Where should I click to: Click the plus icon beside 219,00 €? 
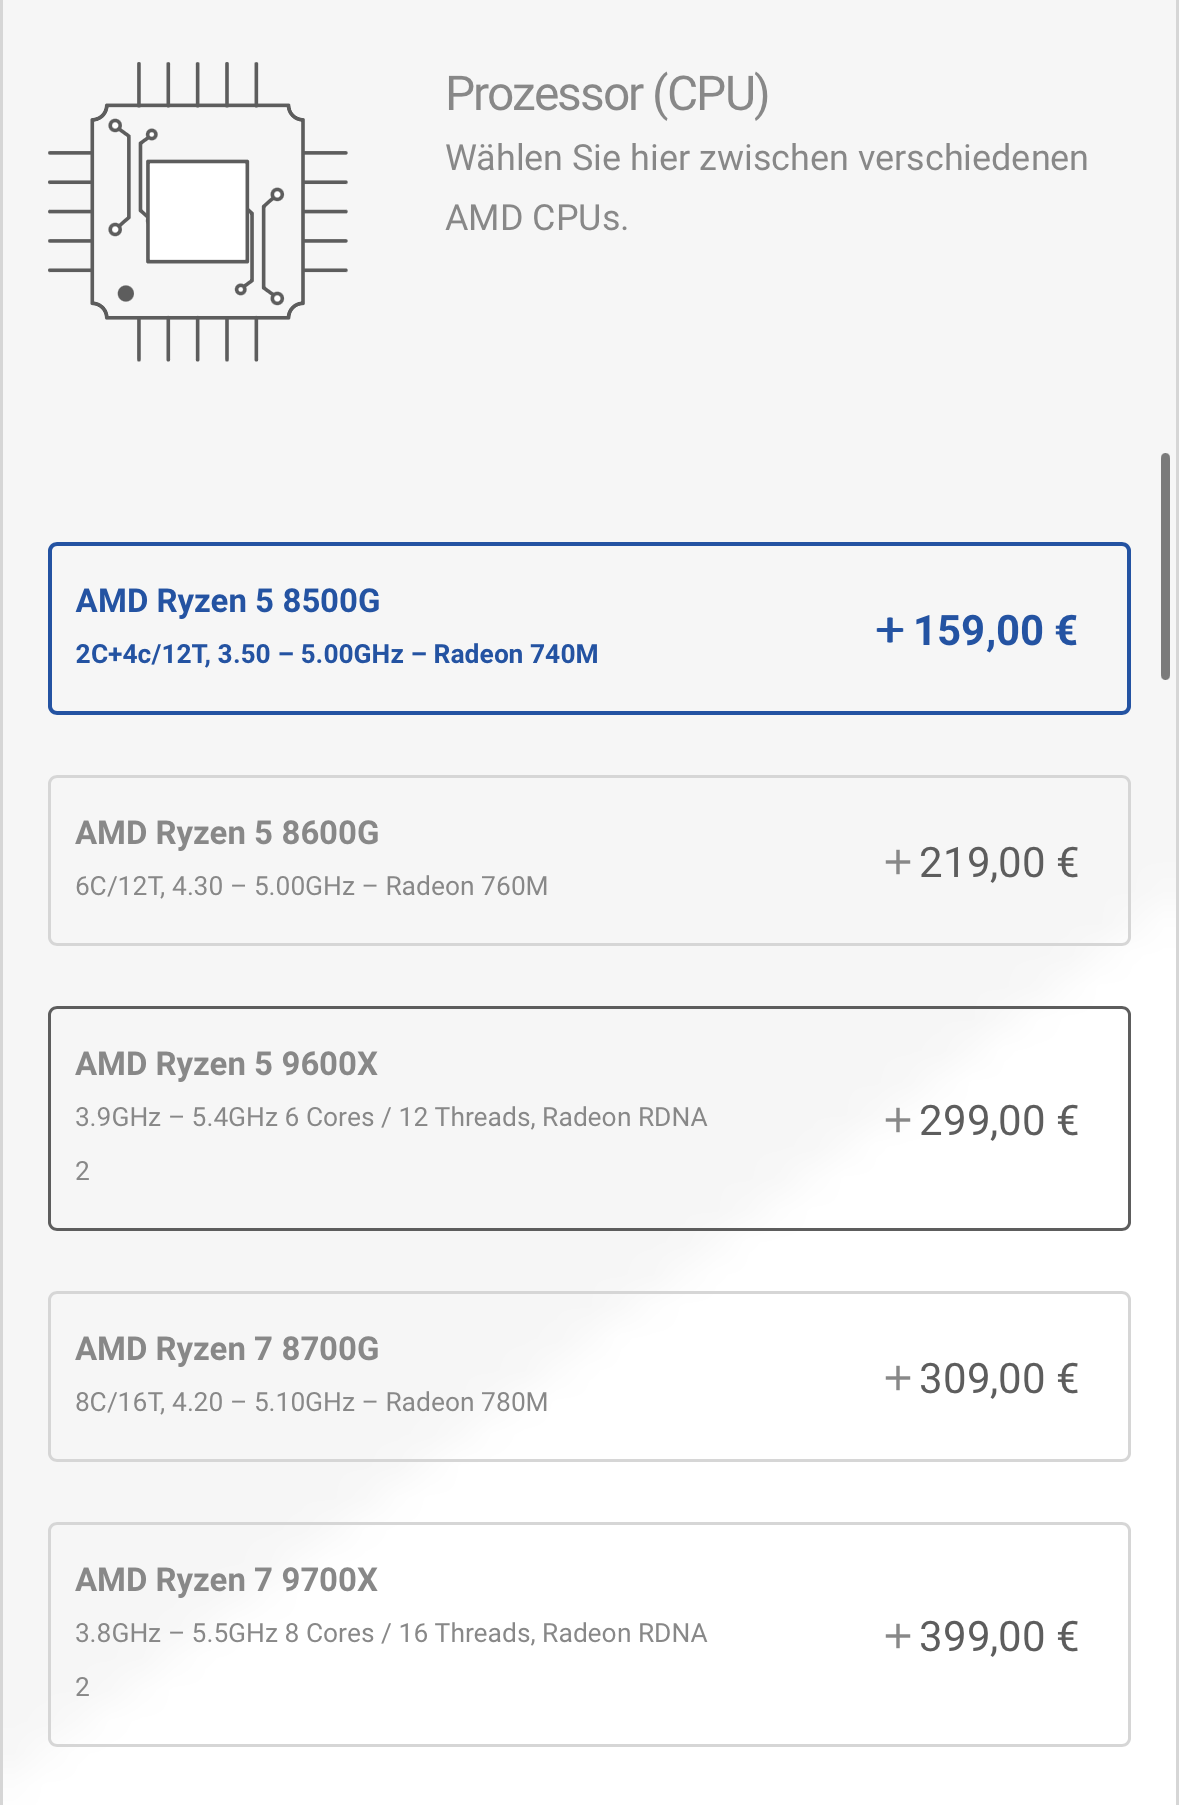click(x=897, y=863)
